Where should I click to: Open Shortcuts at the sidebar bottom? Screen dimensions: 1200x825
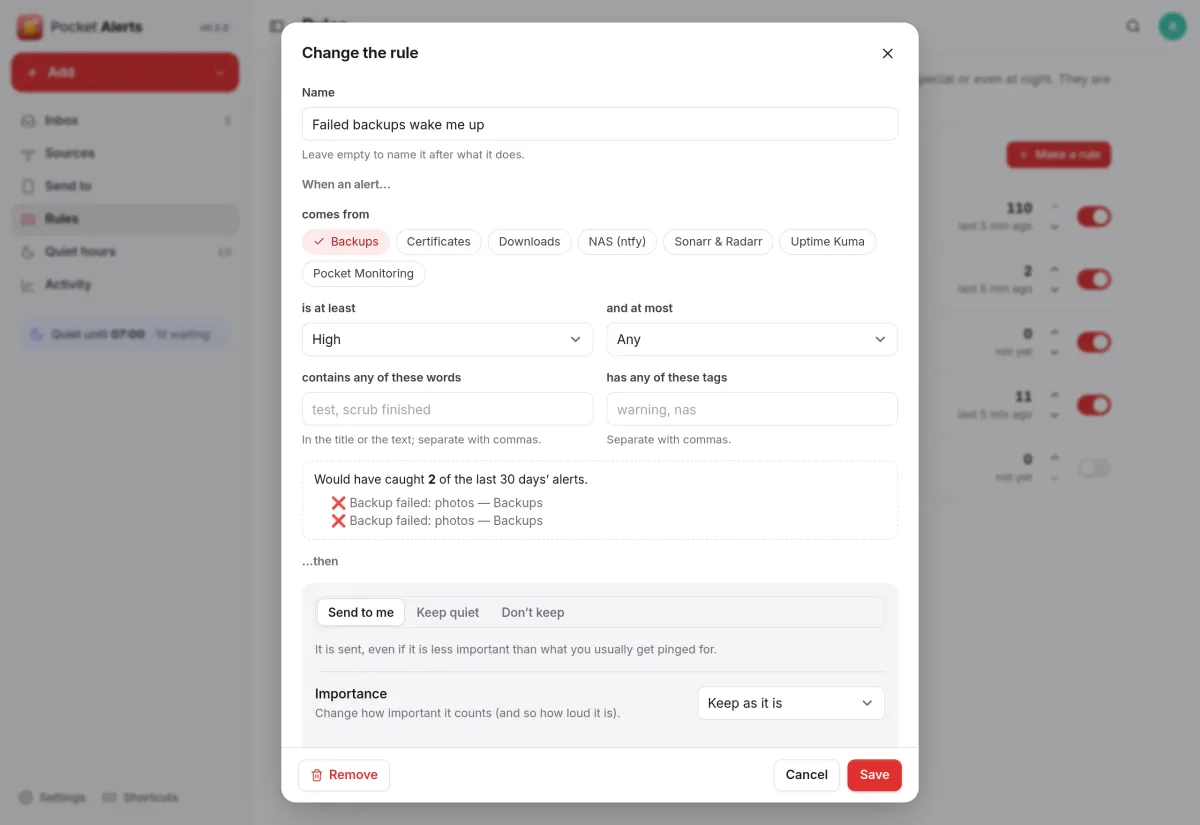pyautogui.click(x=141, y=798)
